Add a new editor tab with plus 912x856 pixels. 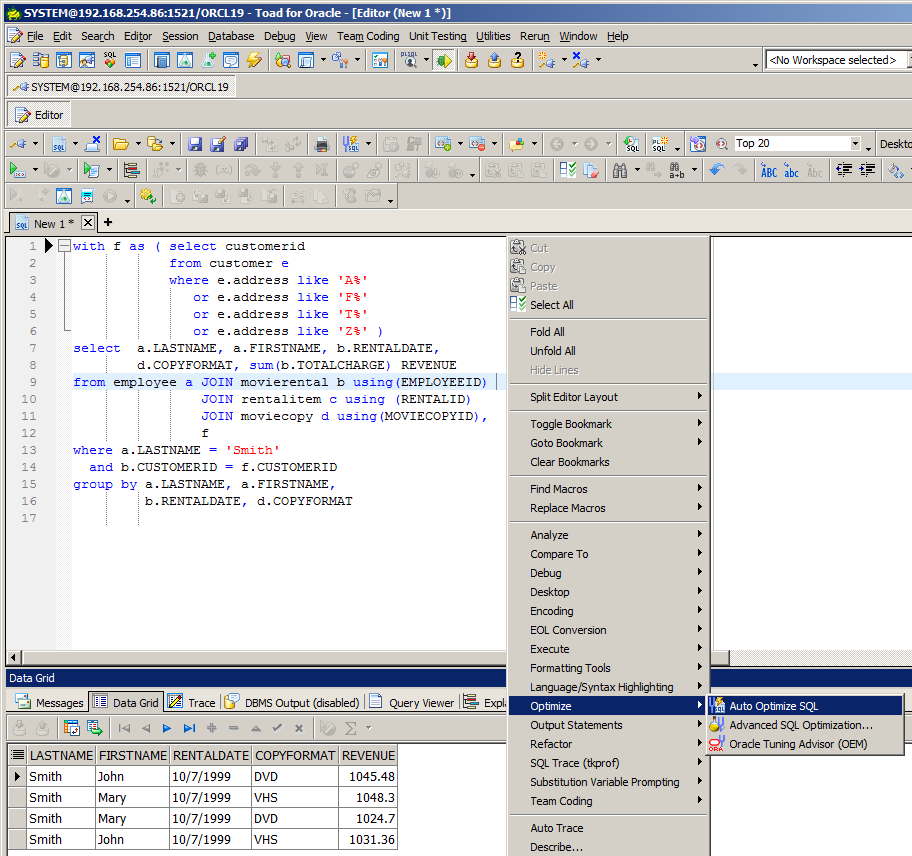[108, 222]
